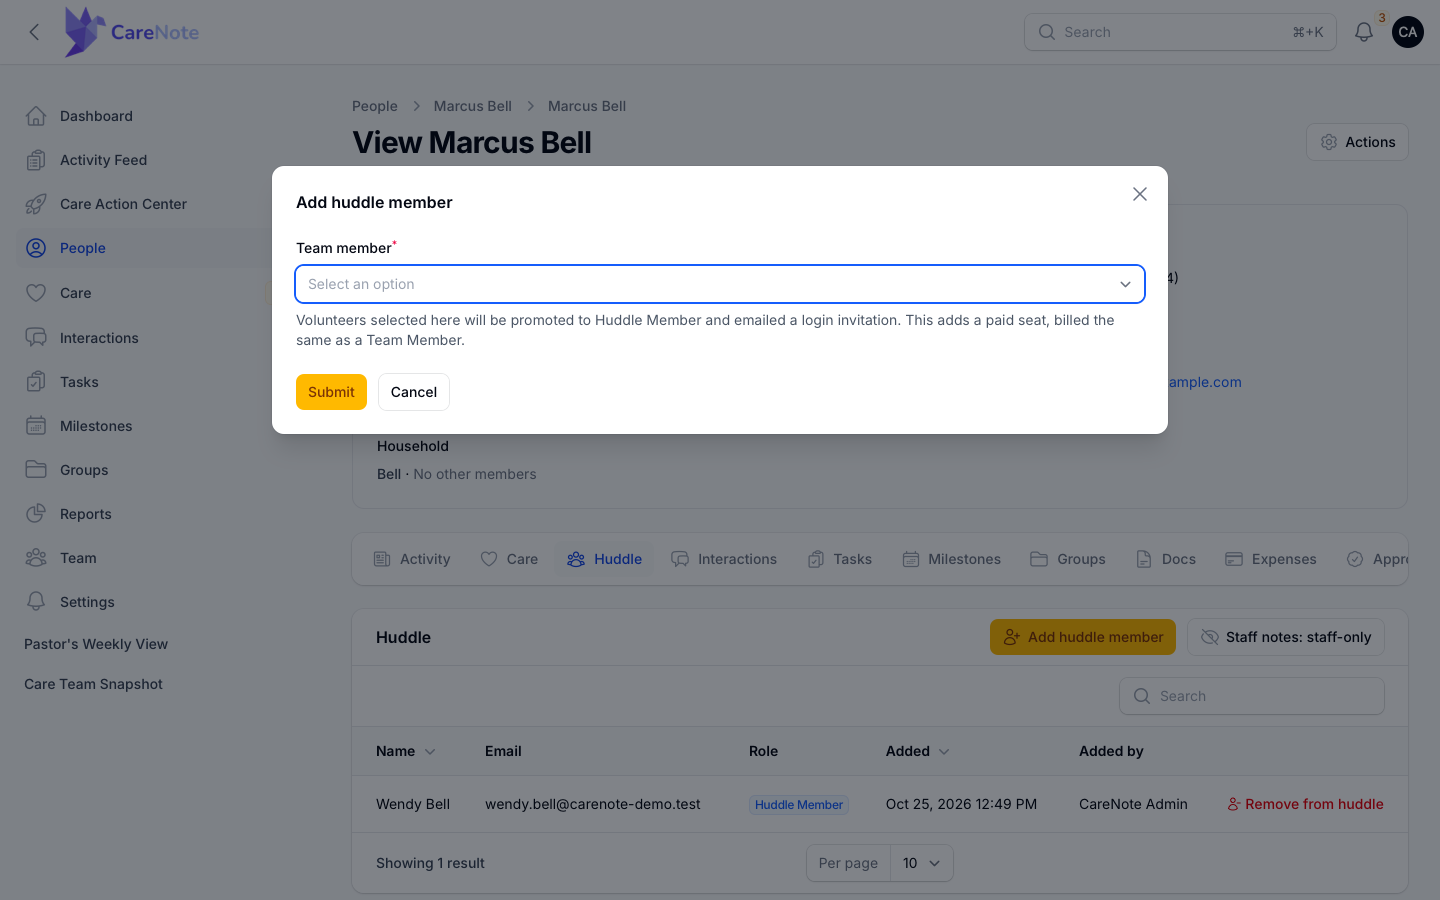
Task: Switch to the Care tab
Action: (x=509, y=559)
